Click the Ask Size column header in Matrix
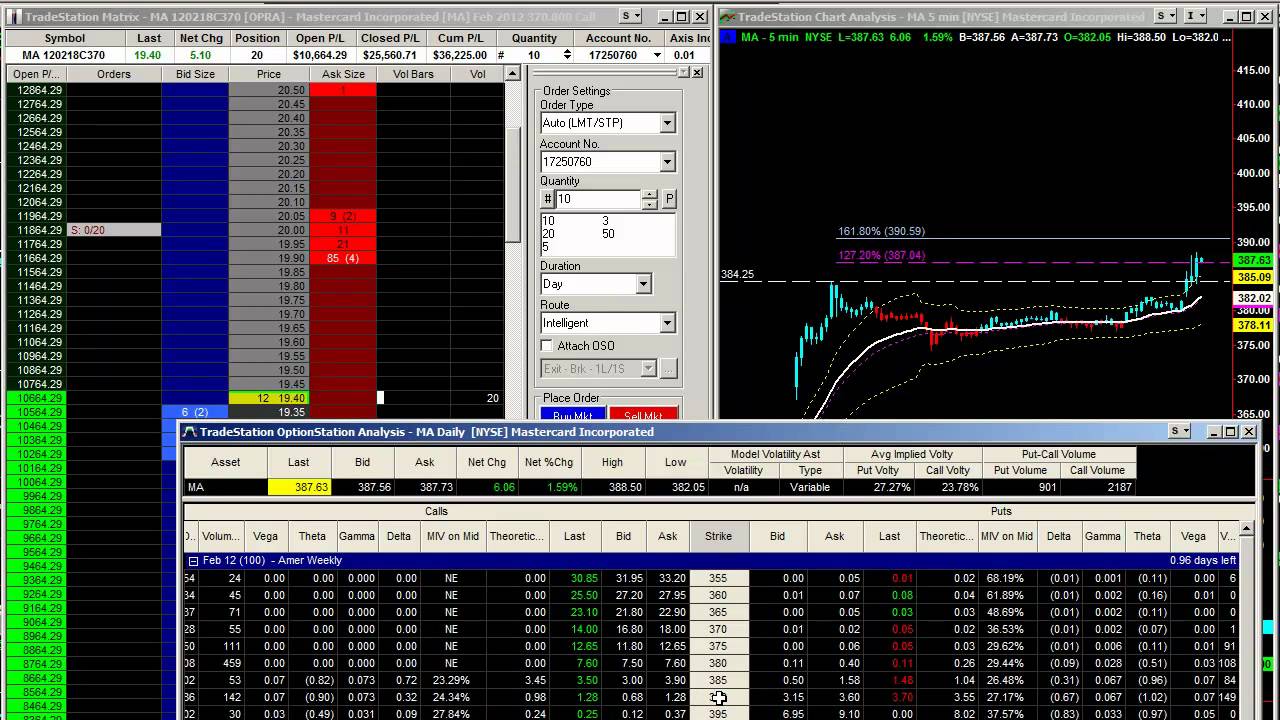The height and width of the screenshot is (720, 1280). (x=343, y=74)
